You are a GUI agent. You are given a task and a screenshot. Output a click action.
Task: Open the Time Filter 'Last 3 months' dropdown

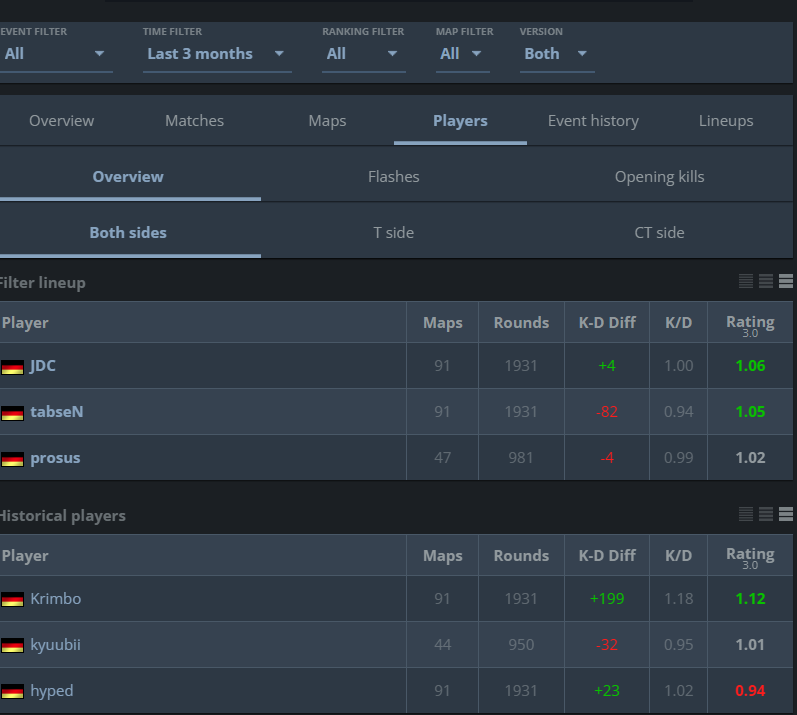[x=217, y=54]
